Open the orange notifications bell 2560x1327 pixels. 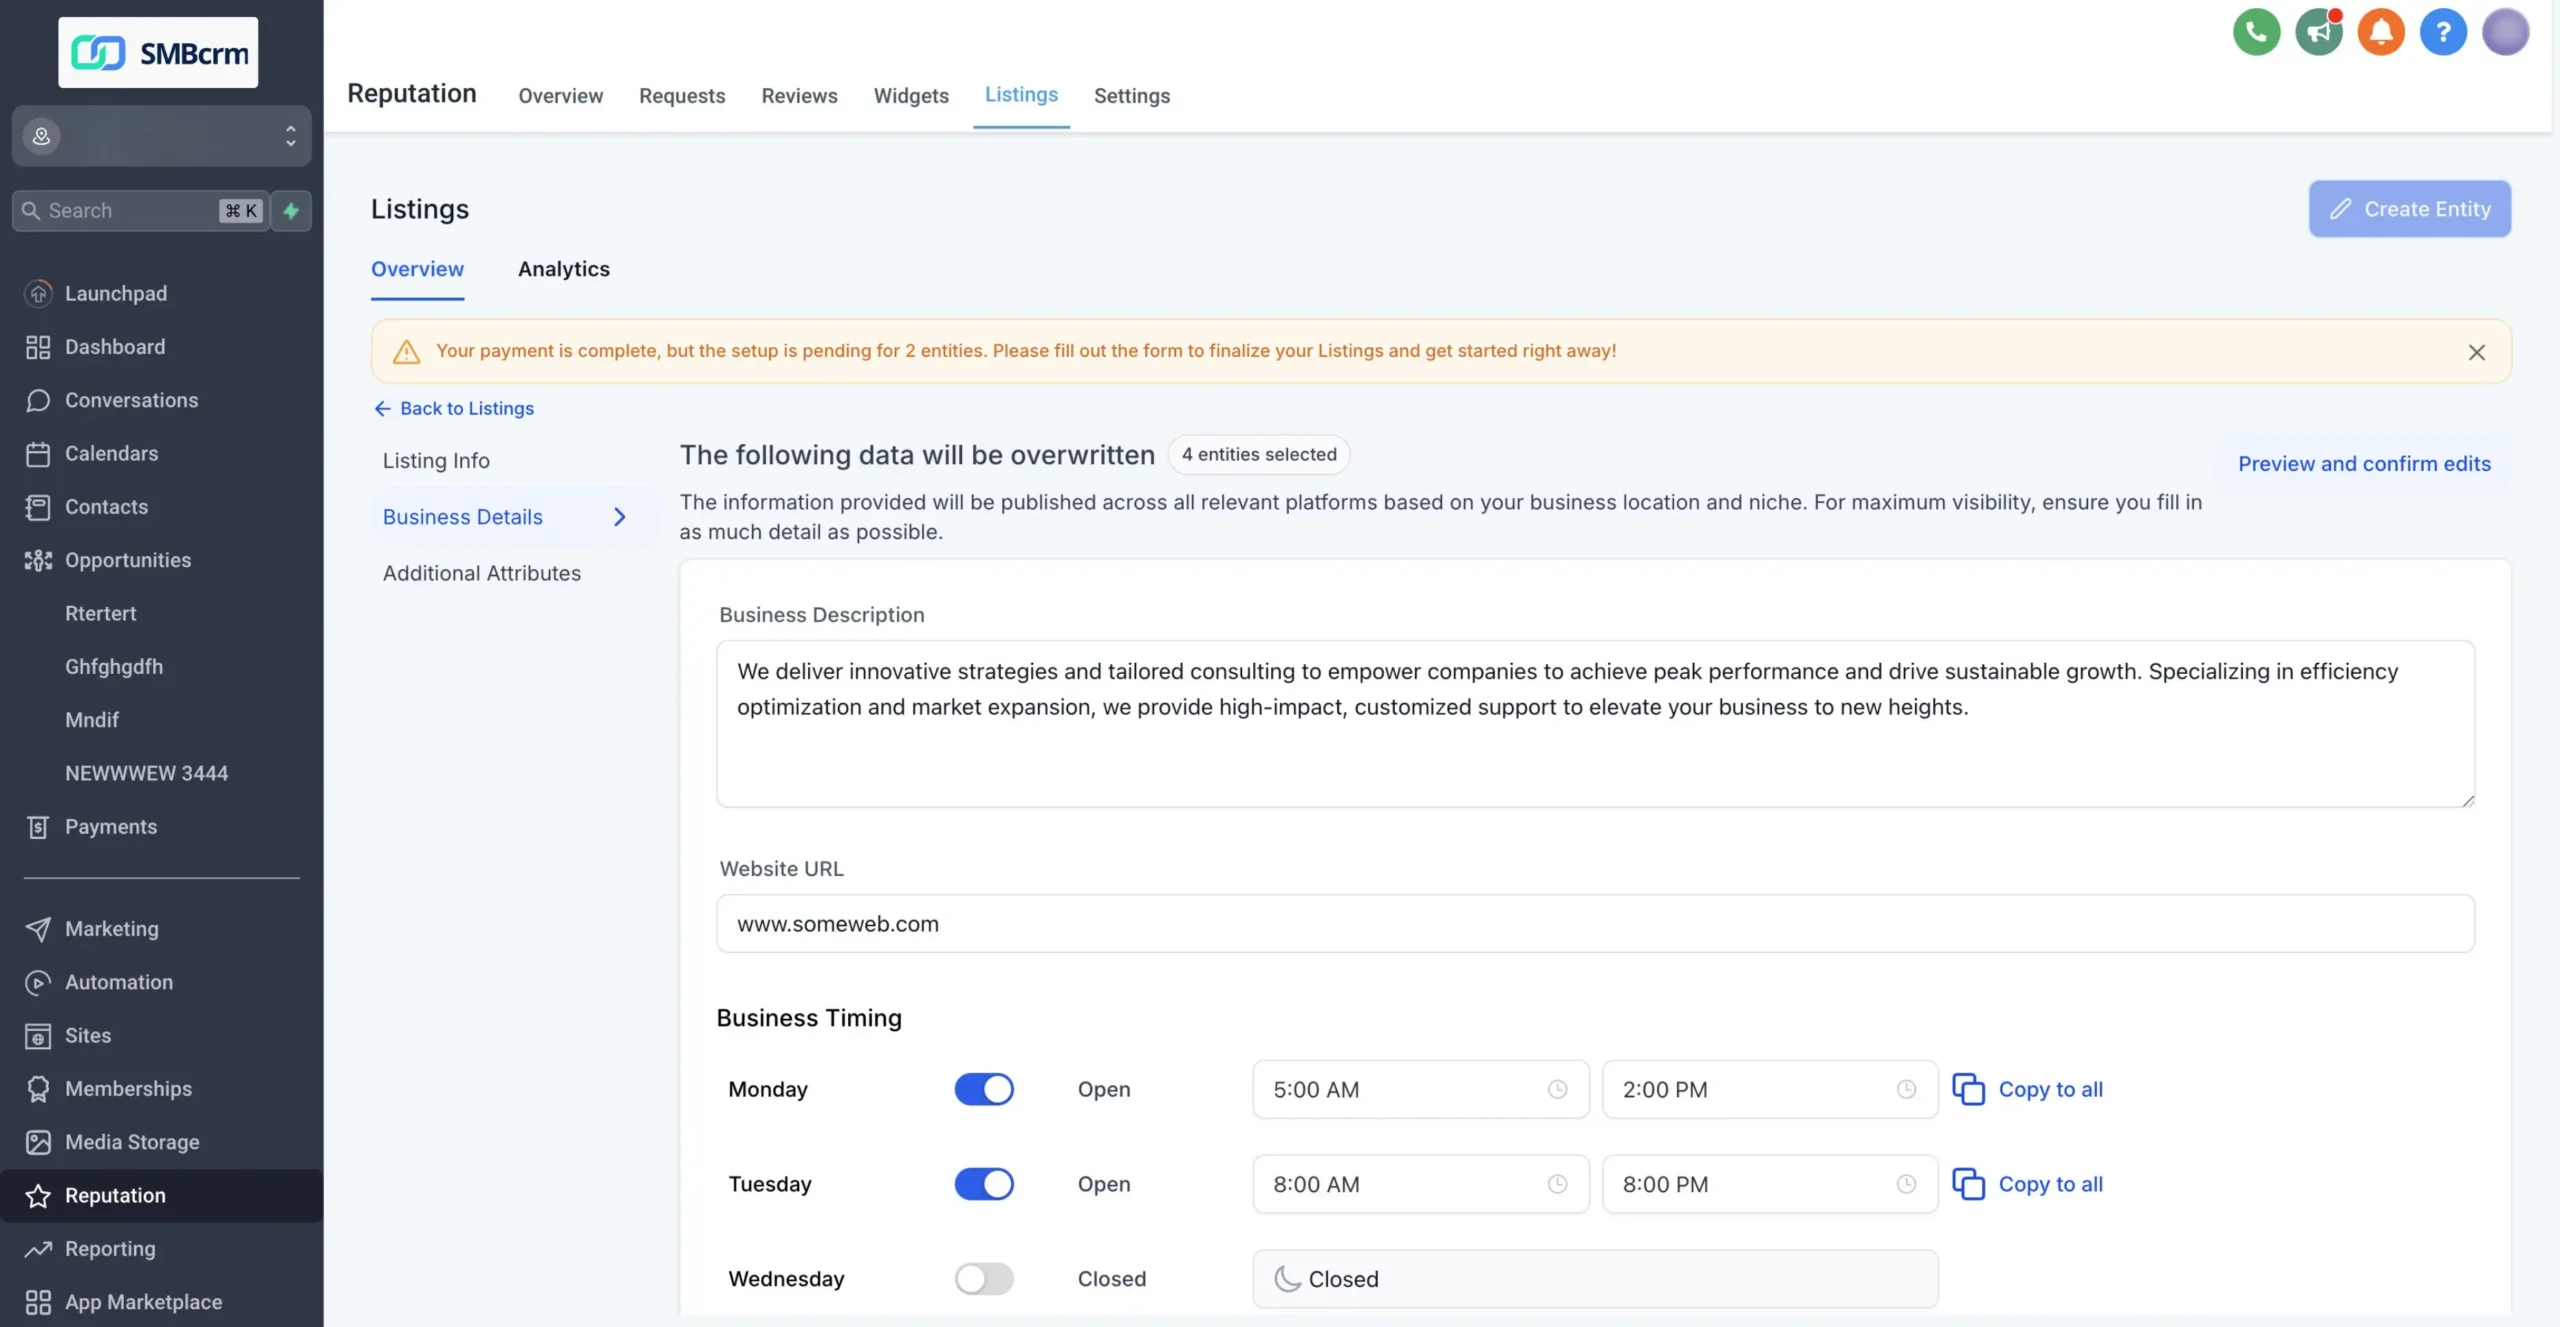point(2381,32)
